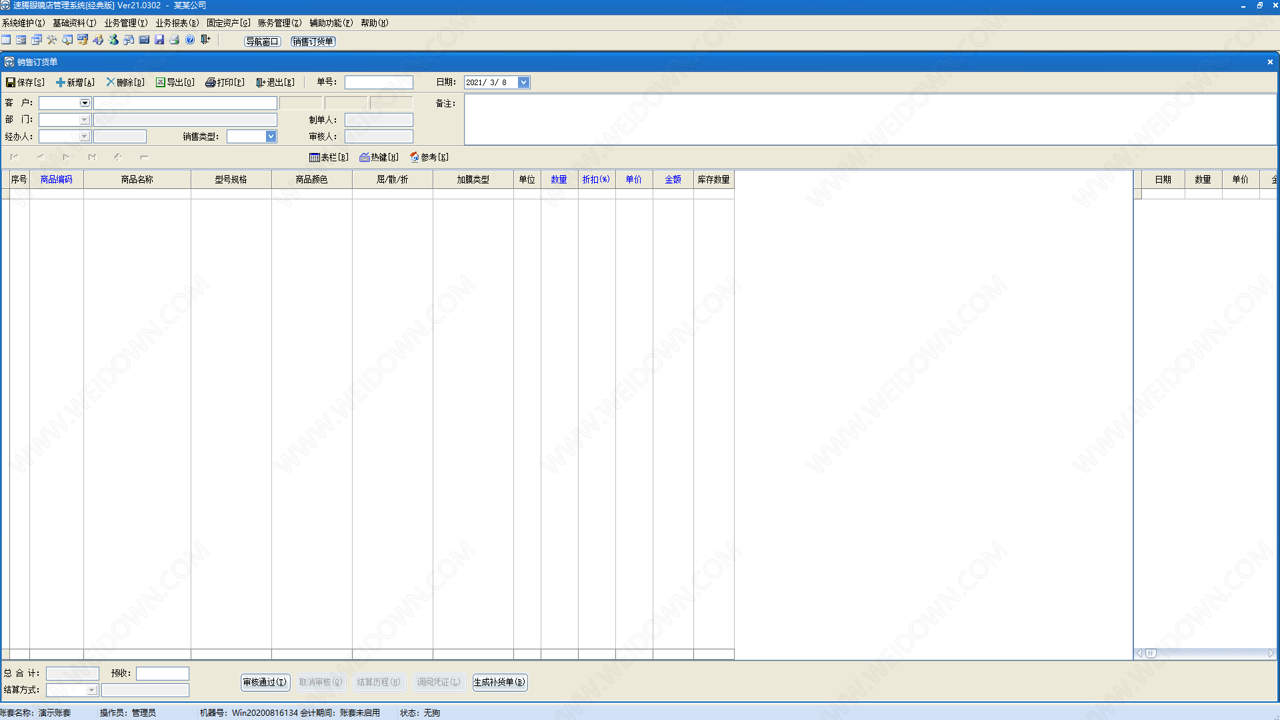
Task: Click the printer icon in main toolbar
Action: pos(174,40)
